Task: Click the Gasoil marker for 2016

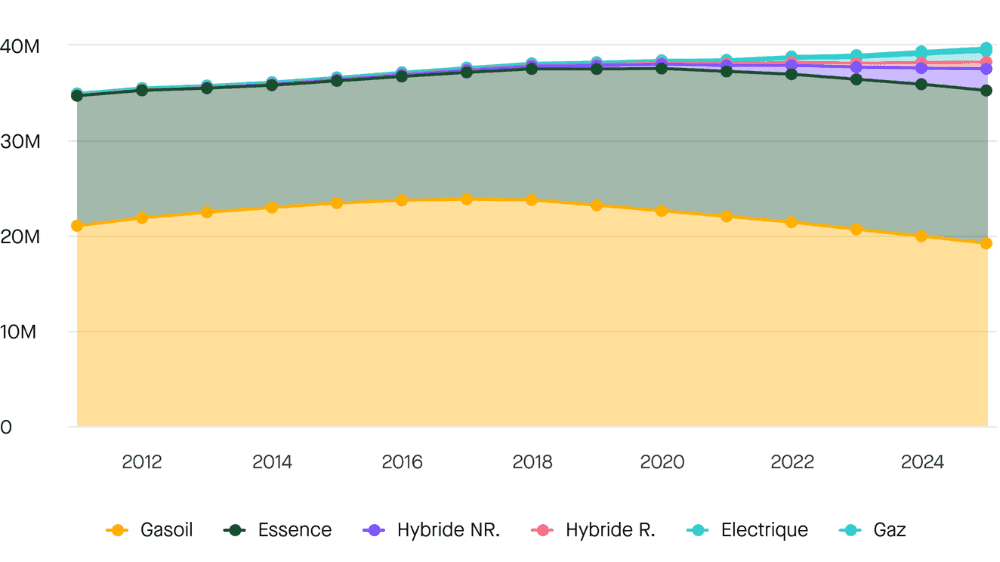Action: pyautogui.click(x=402, y=200)
